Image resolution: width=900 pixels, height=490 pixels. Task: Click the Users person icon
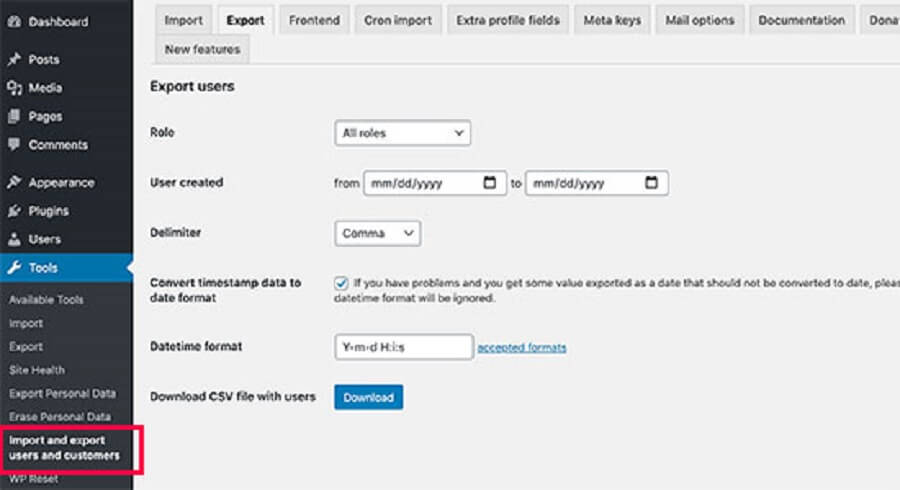click(x=14, y=239)
